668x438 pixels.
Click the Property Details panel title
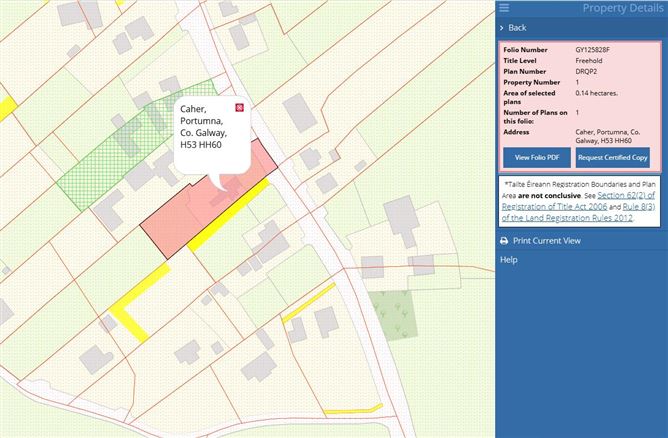pos(622,8)
